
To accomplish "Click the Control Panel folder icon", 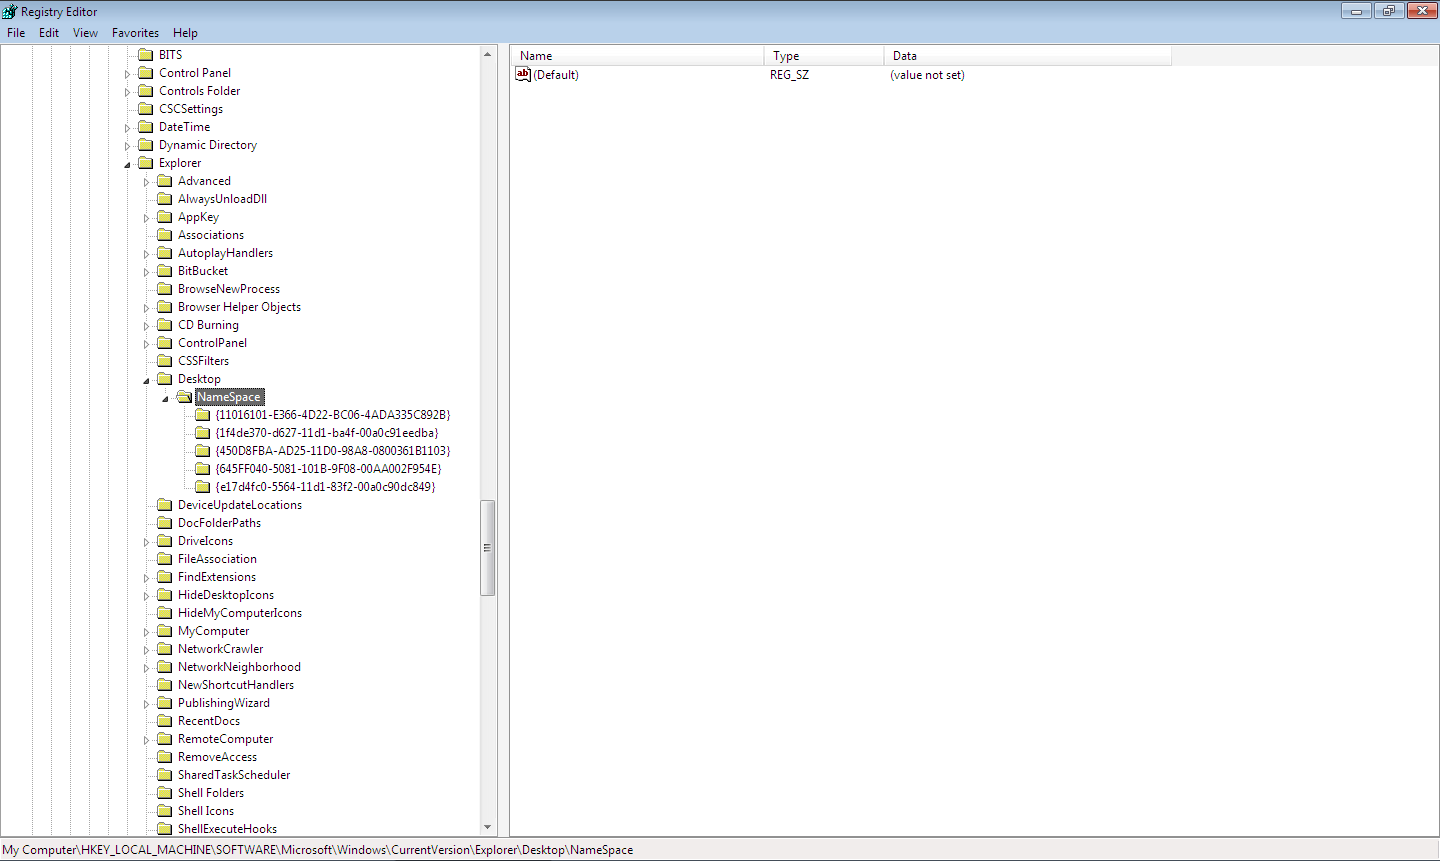I will click(145, 73).
